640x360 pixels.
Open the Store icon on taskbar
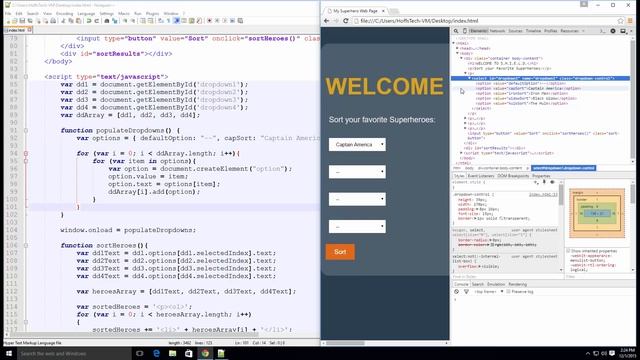click(x=189, y=353)
